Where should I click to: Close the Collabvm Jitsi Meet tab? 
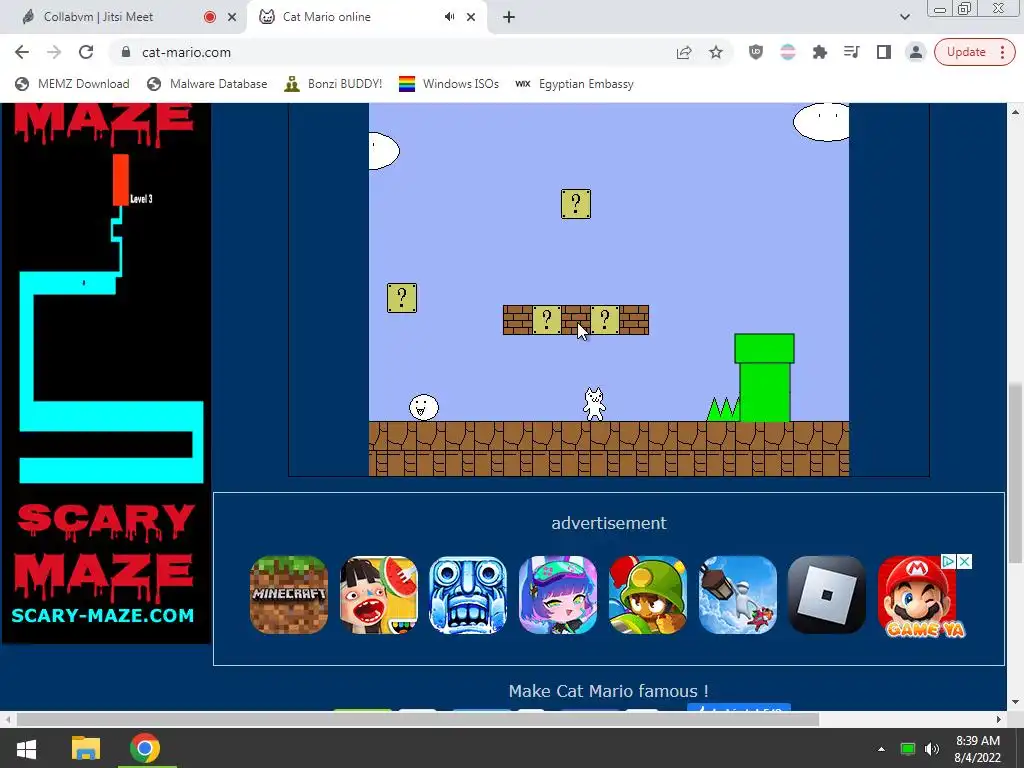(x=232, y=17)
